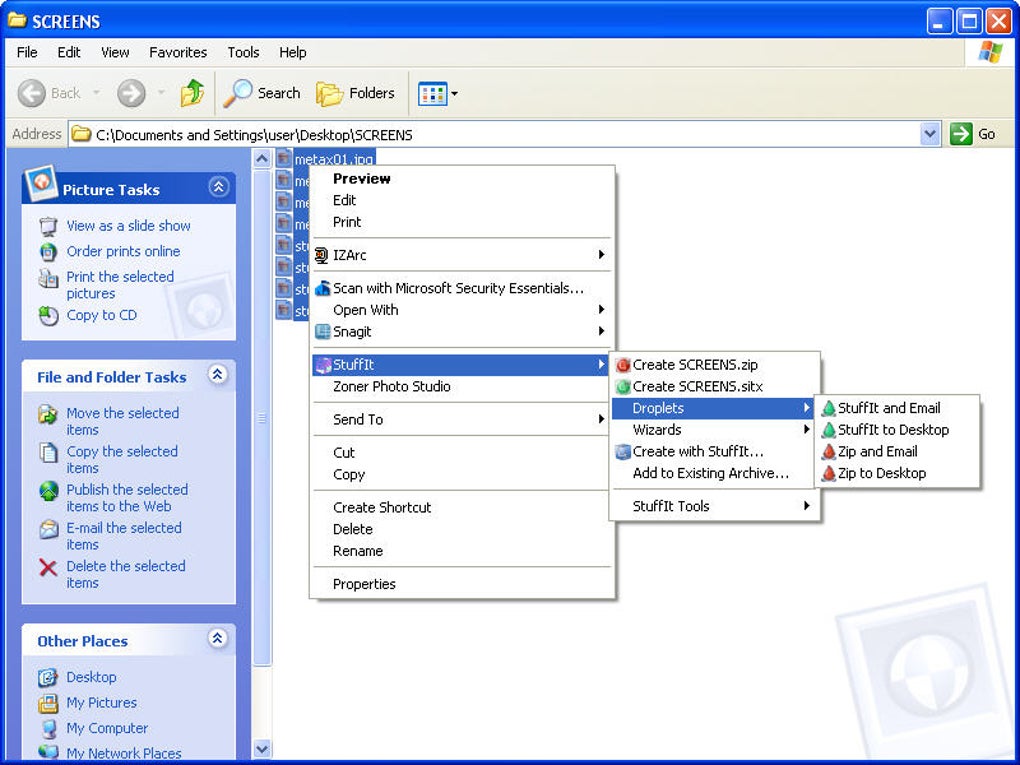Click the Forward arrow icon
This screenshot has height=765, width=1020.
pyautogui.click(x=131, y=93)
